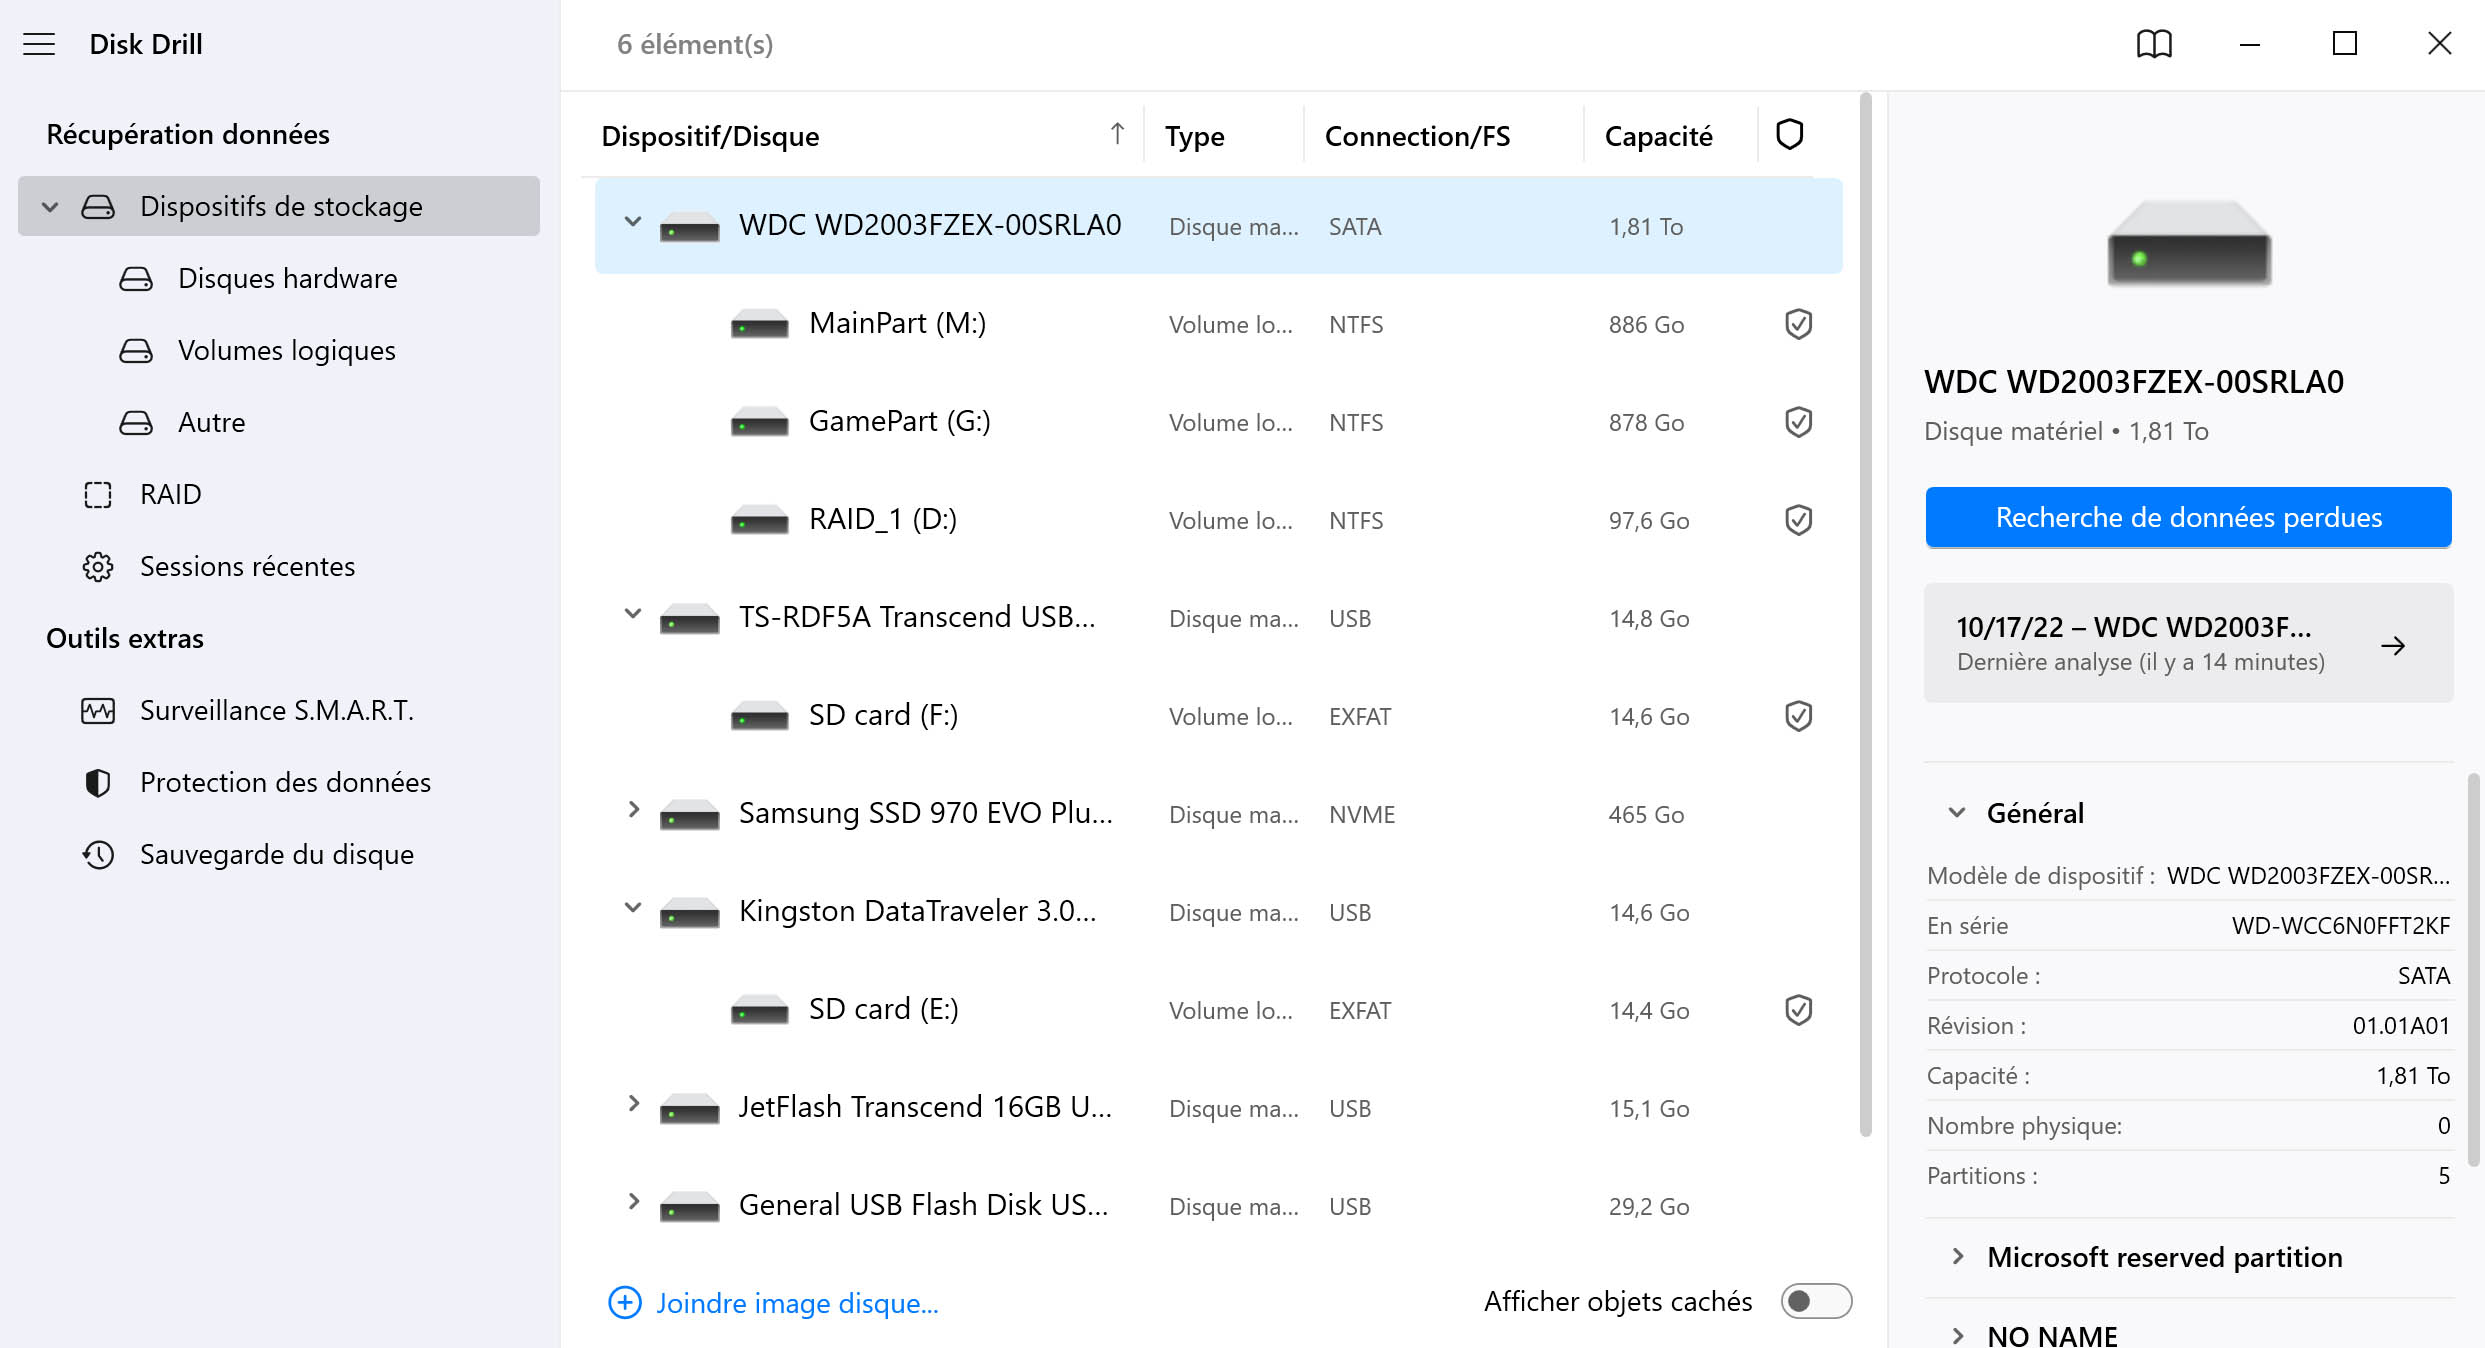
Task: Click the Disques hardware drive icon
Action: click(x=136, y=279)
